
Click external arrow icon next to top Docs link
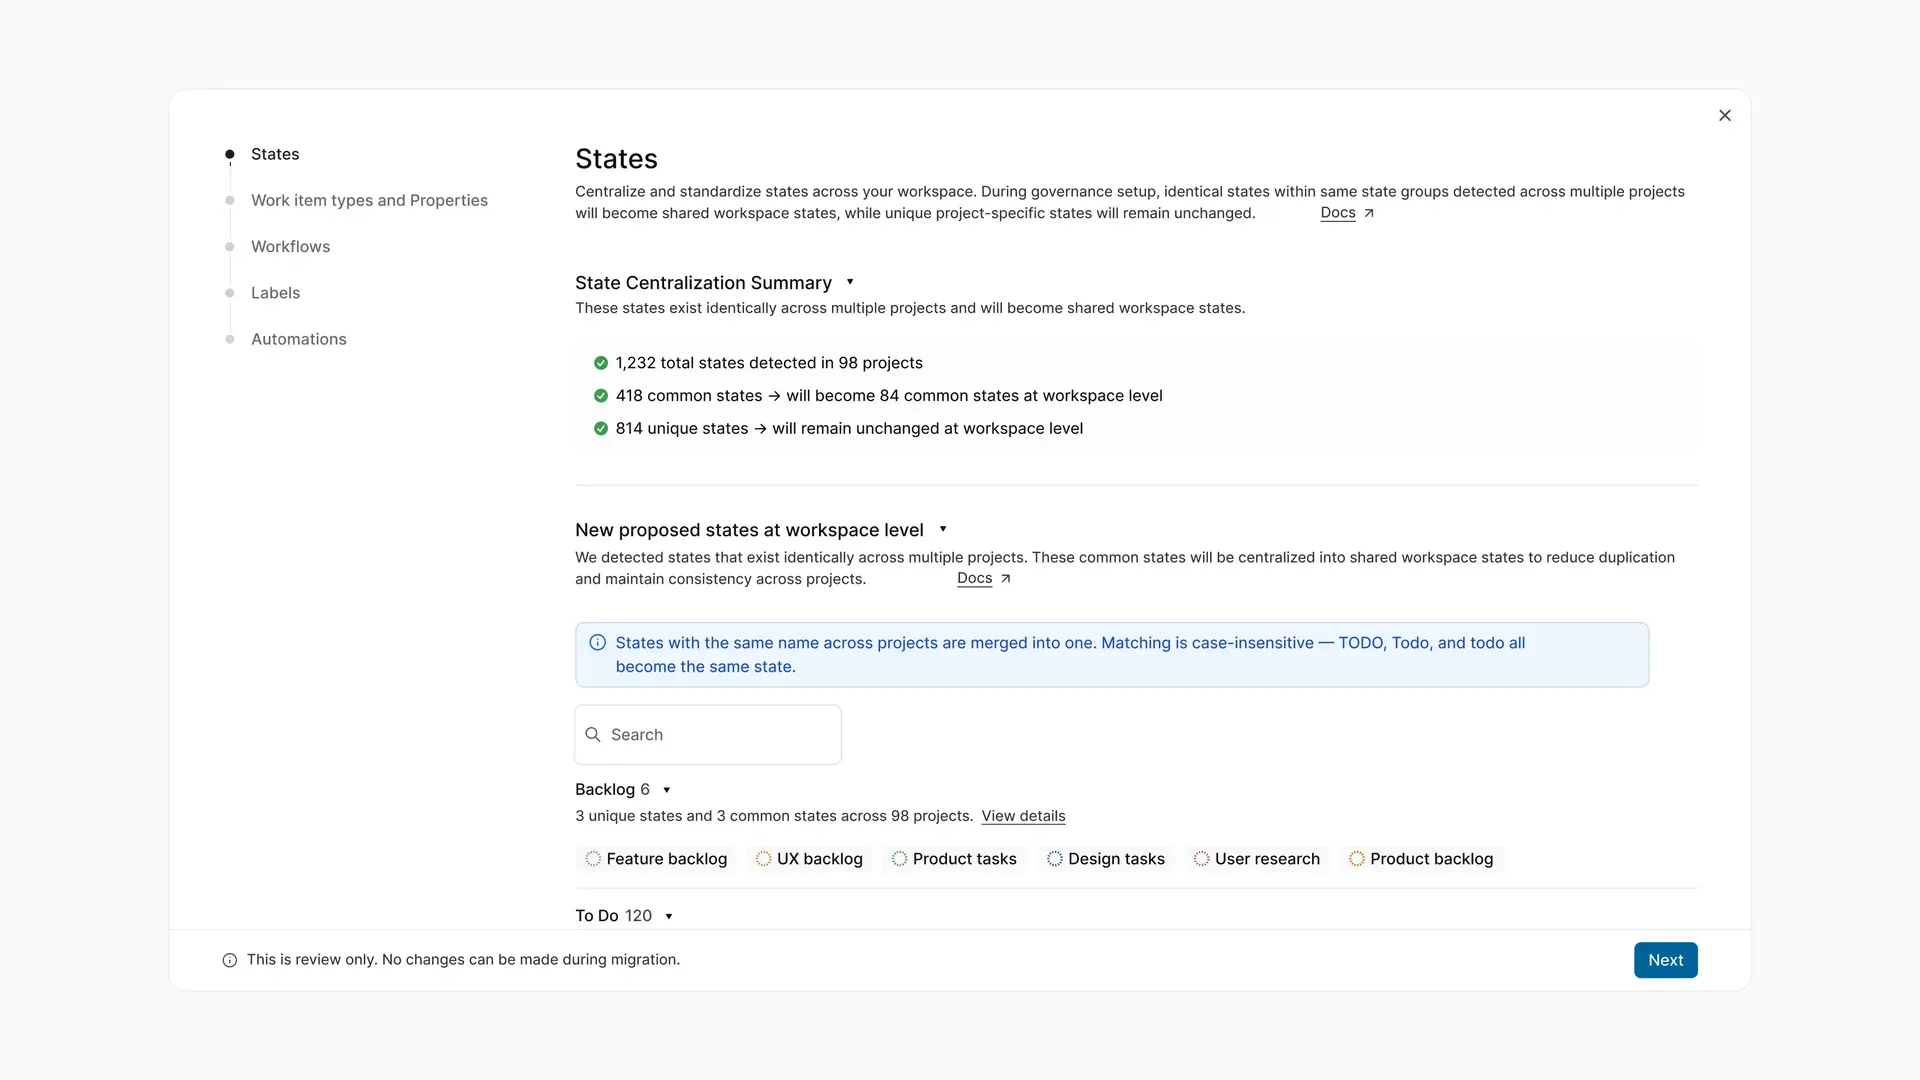click(1369, 213)
